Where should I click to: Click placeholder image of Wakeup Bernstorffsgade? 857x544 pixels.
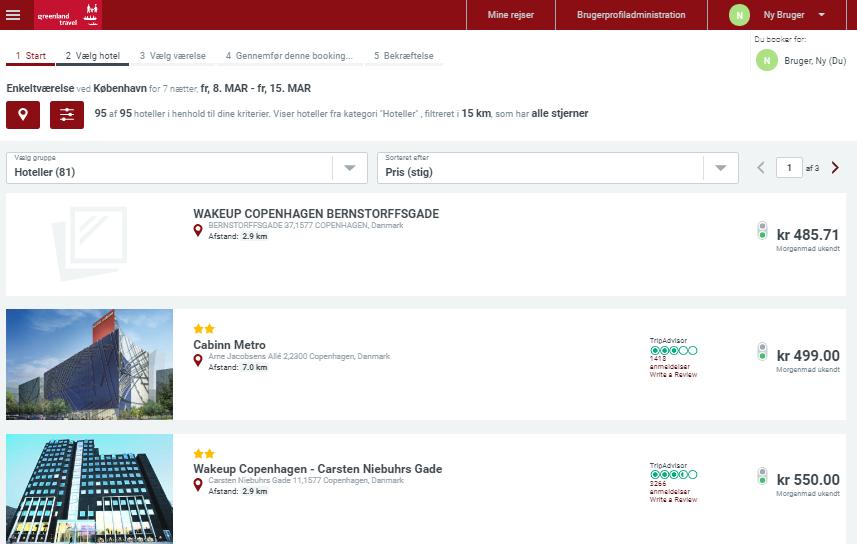click(89, 244)
